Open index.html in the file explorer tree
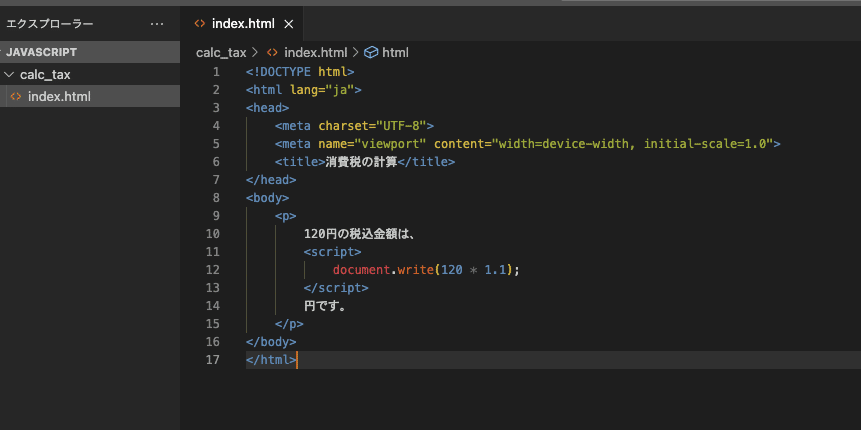Image resolution: width=861 pixels, height=430 pixels. click(x=59, y=96)
